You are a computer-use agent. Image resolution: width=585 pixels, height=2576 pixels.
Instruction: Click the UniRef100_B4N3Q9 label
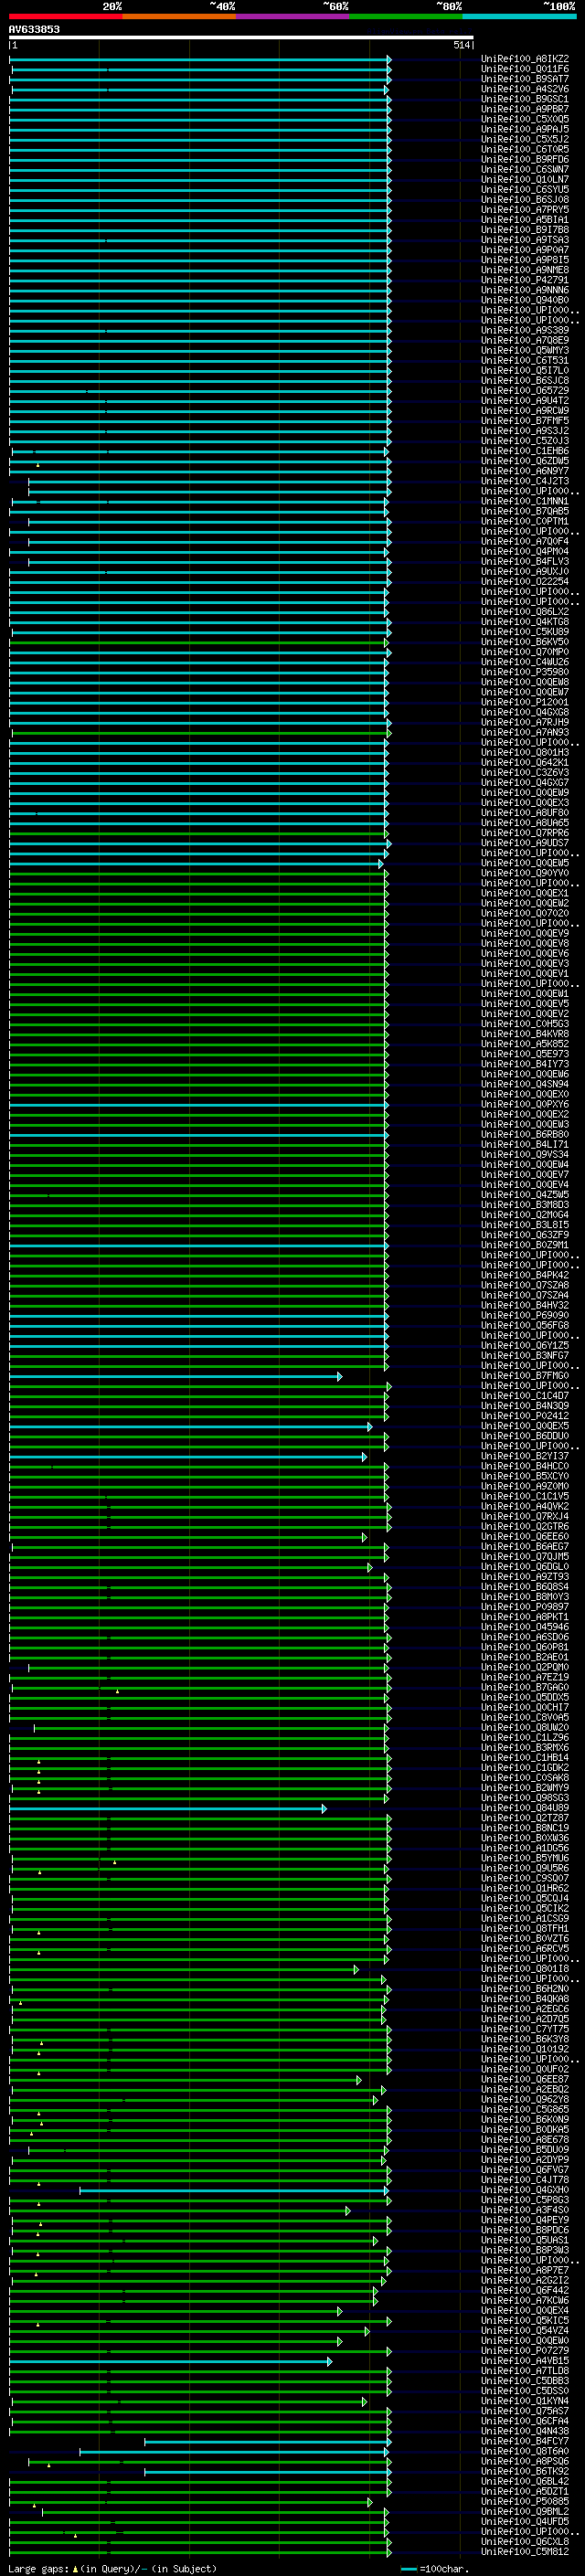(525, 1407)
